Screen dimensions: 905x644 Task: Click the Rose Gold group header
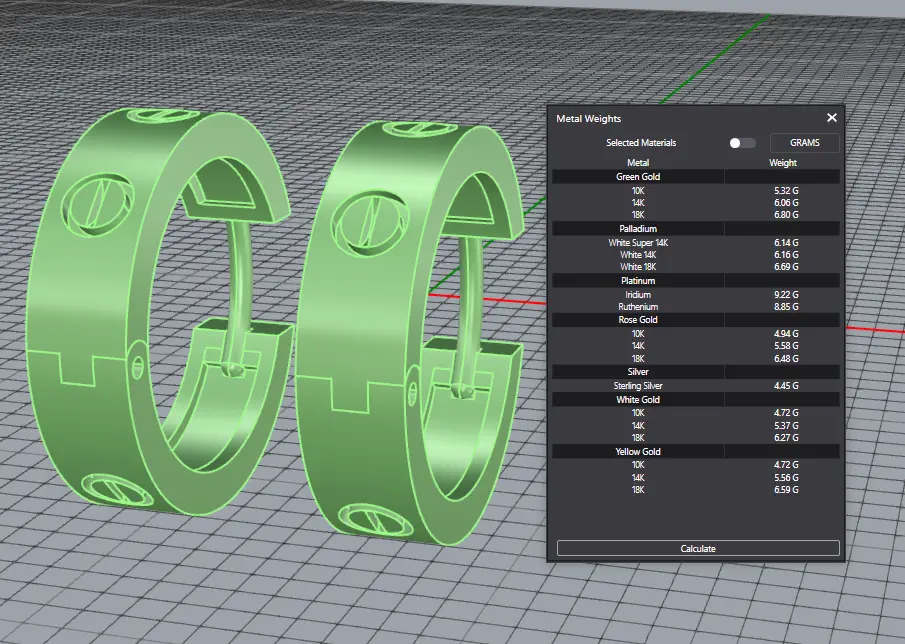point(638,320)
